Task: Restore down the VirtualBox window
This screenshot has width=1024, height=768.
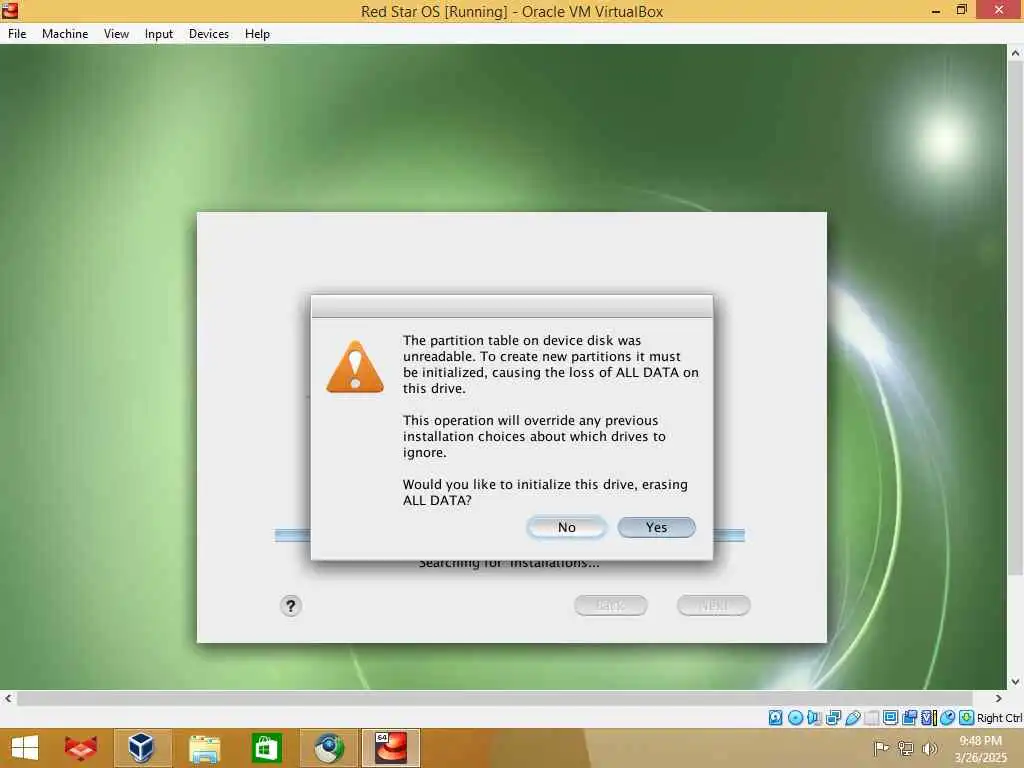Action: tap(961, 10)
